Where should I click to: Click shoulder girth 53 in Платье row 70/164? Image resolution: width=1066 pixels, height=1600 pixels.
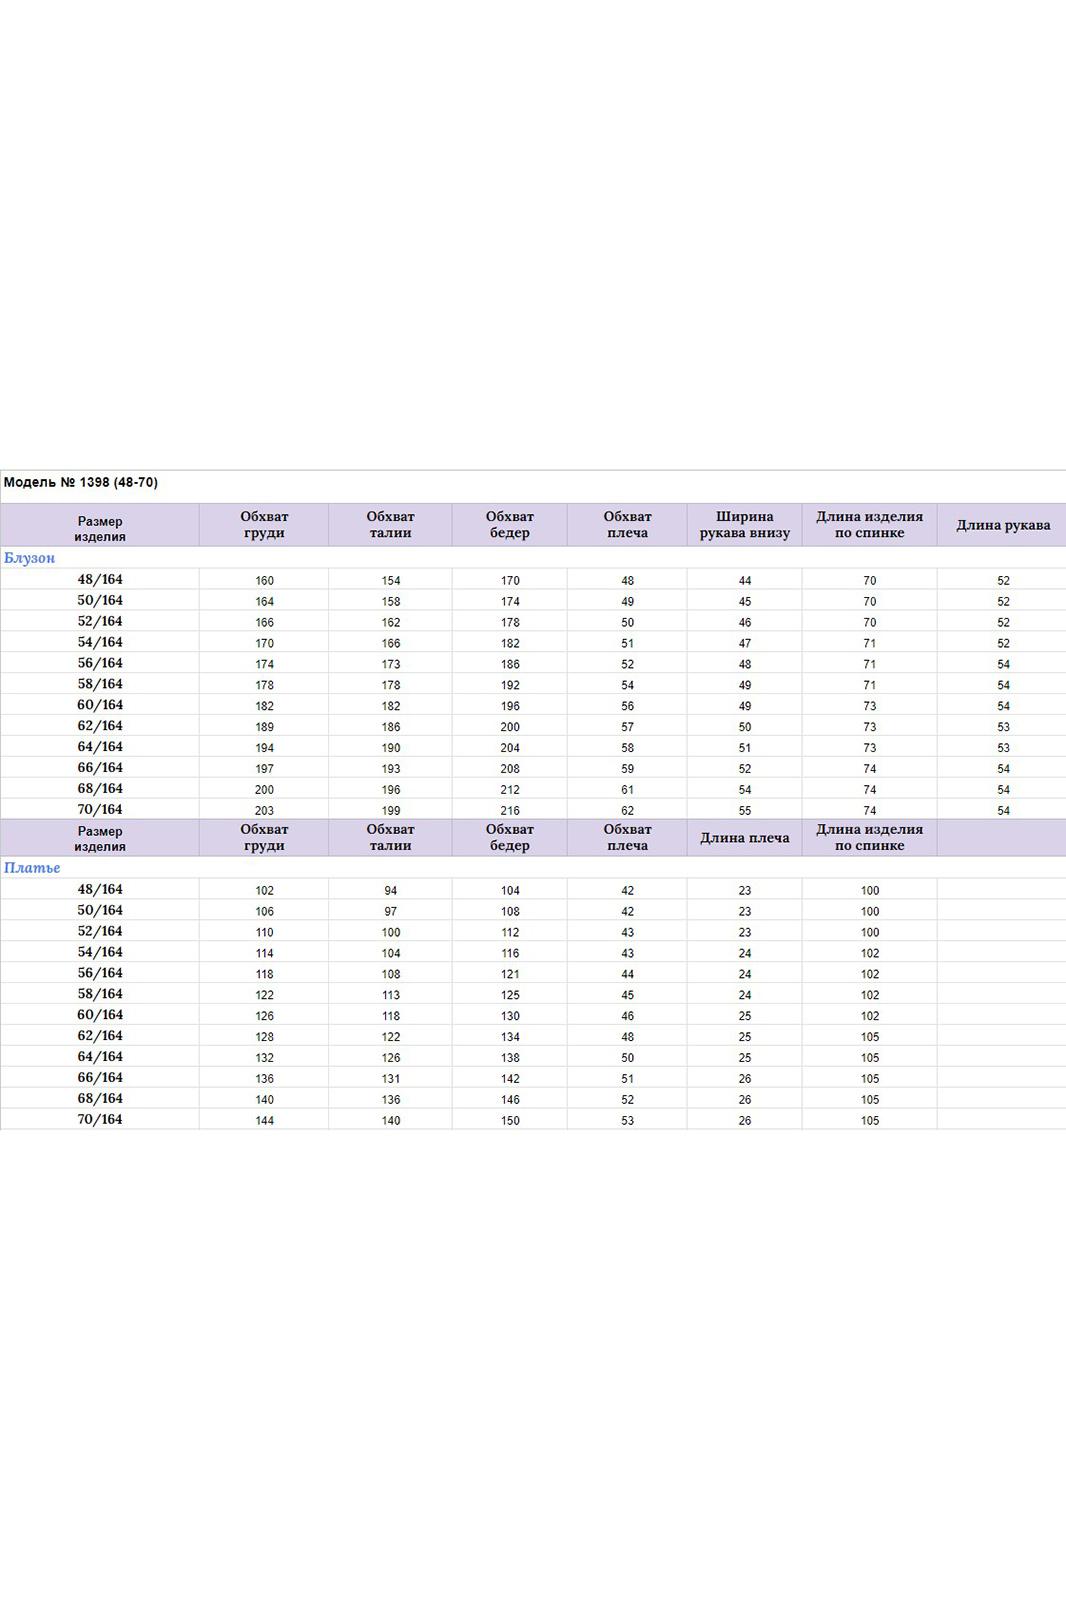627,1121
